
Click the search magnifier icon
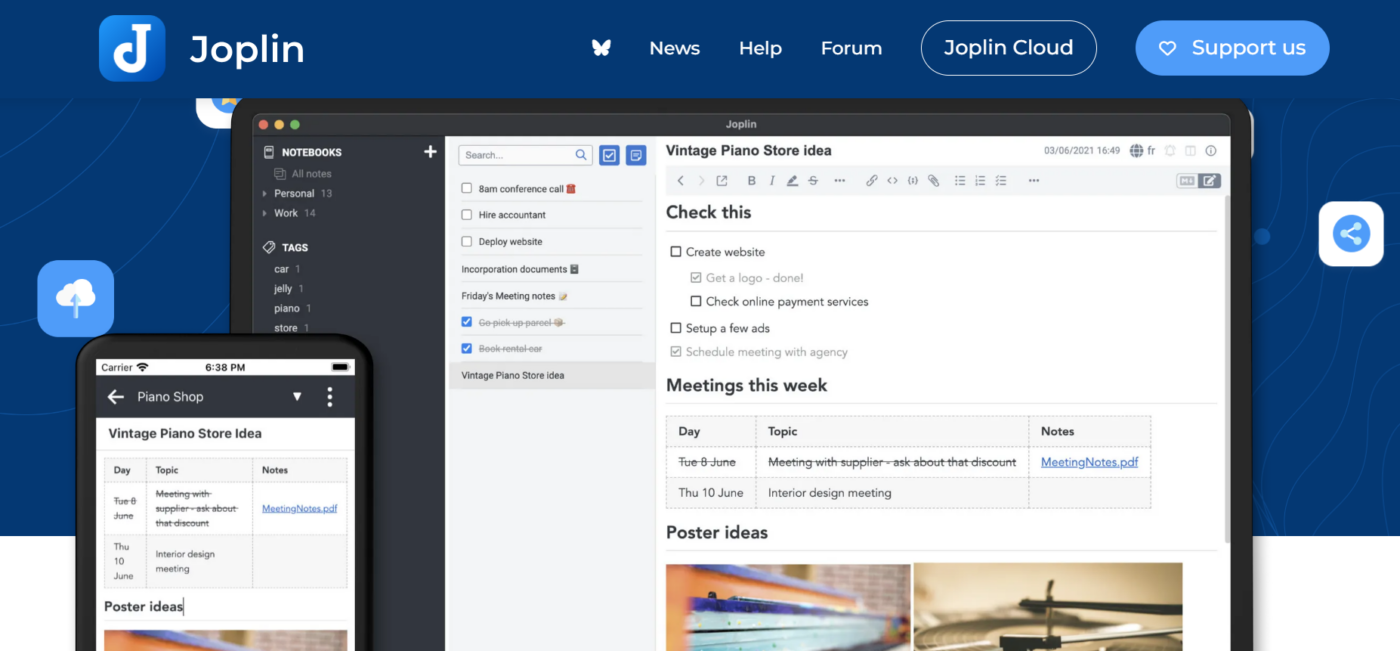pos(581,155)
